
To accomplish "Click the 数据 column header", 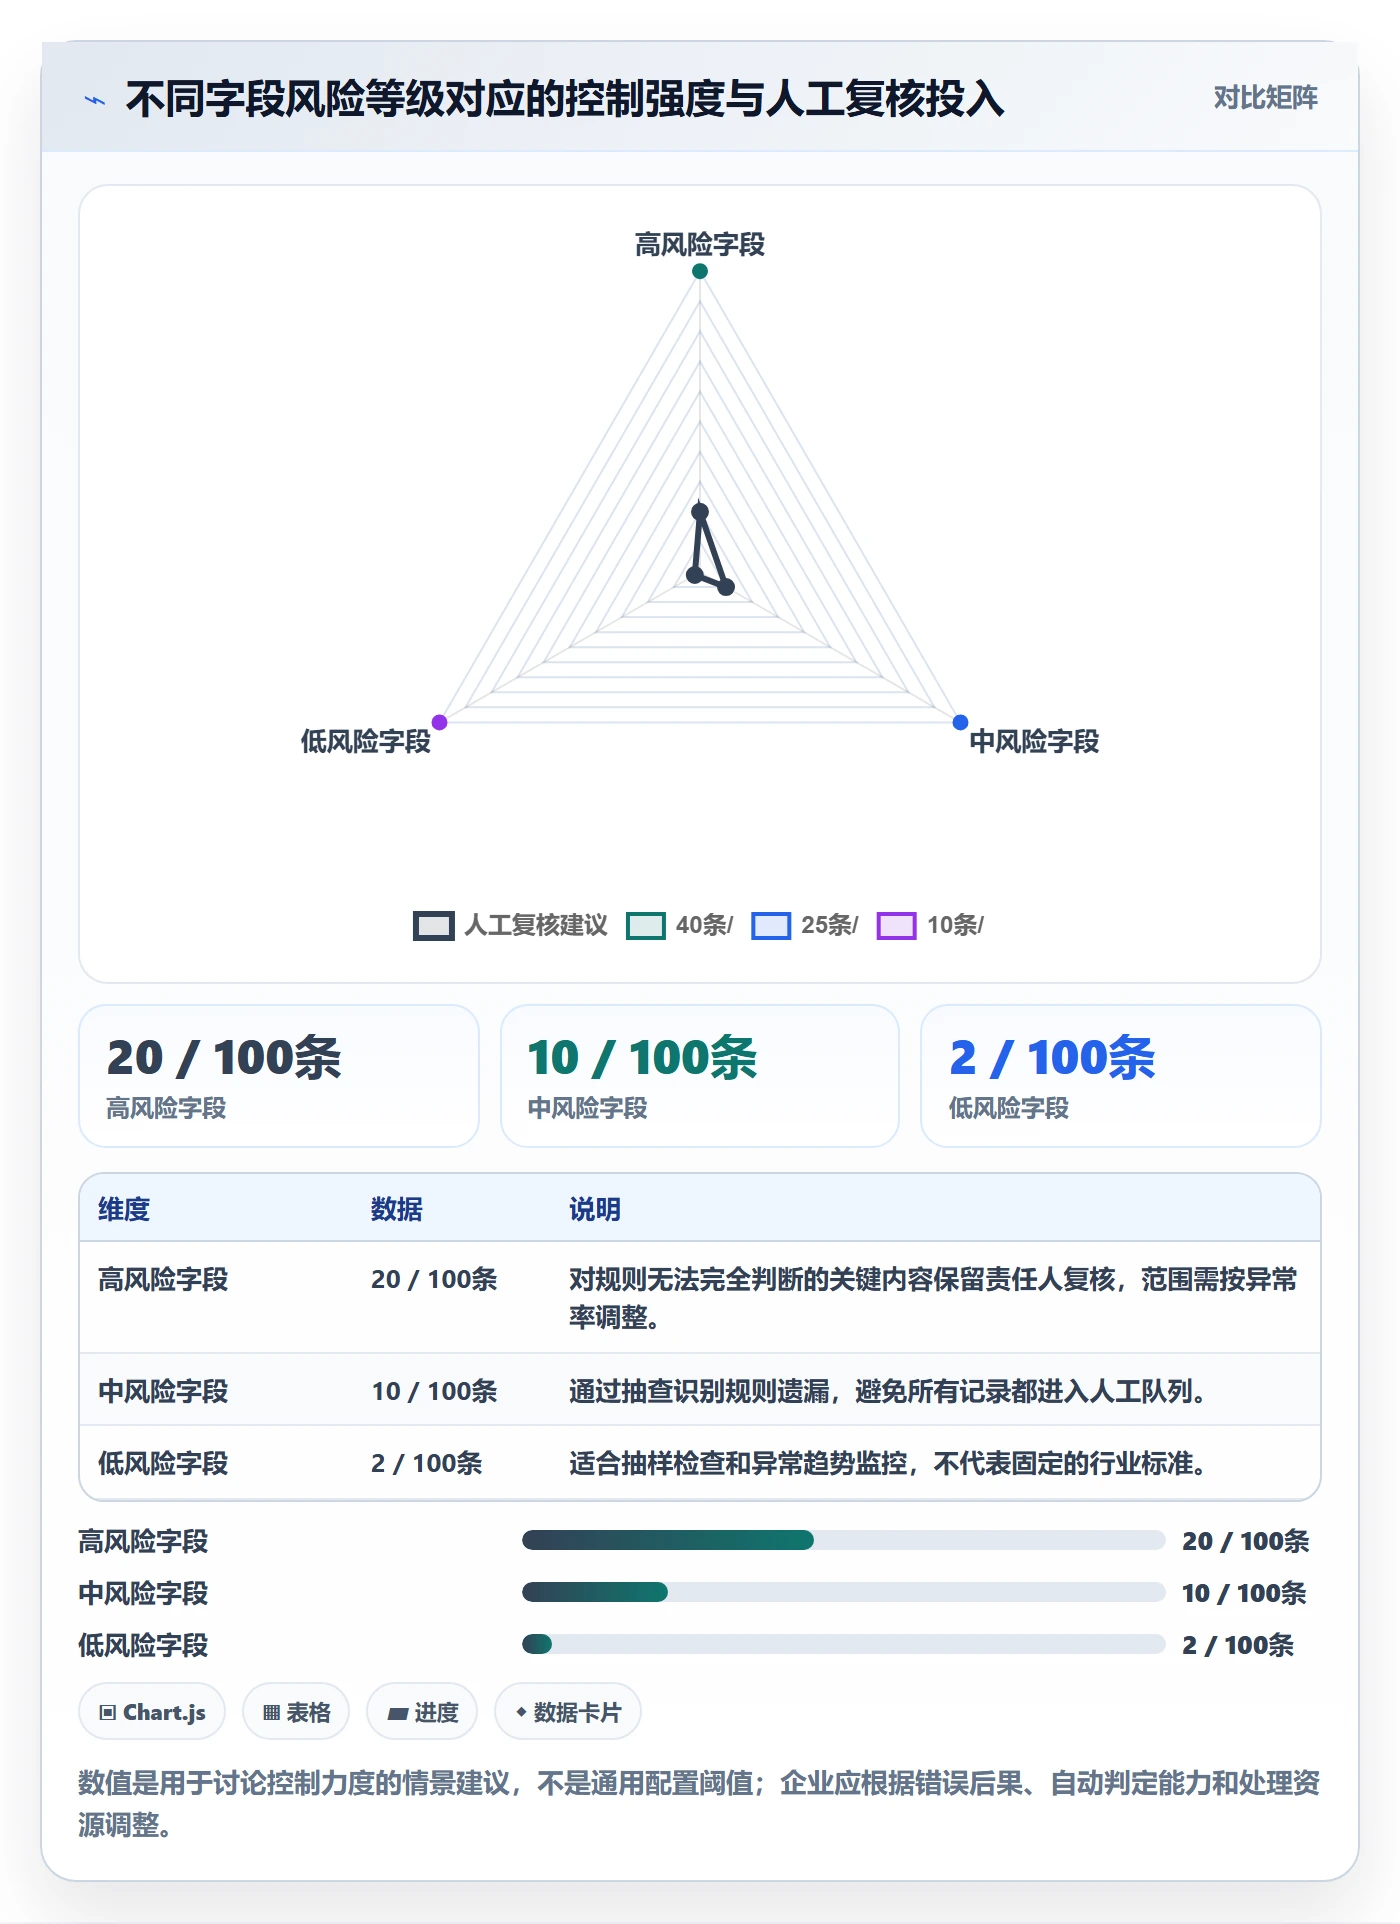I will click(x=397, y=1209).
